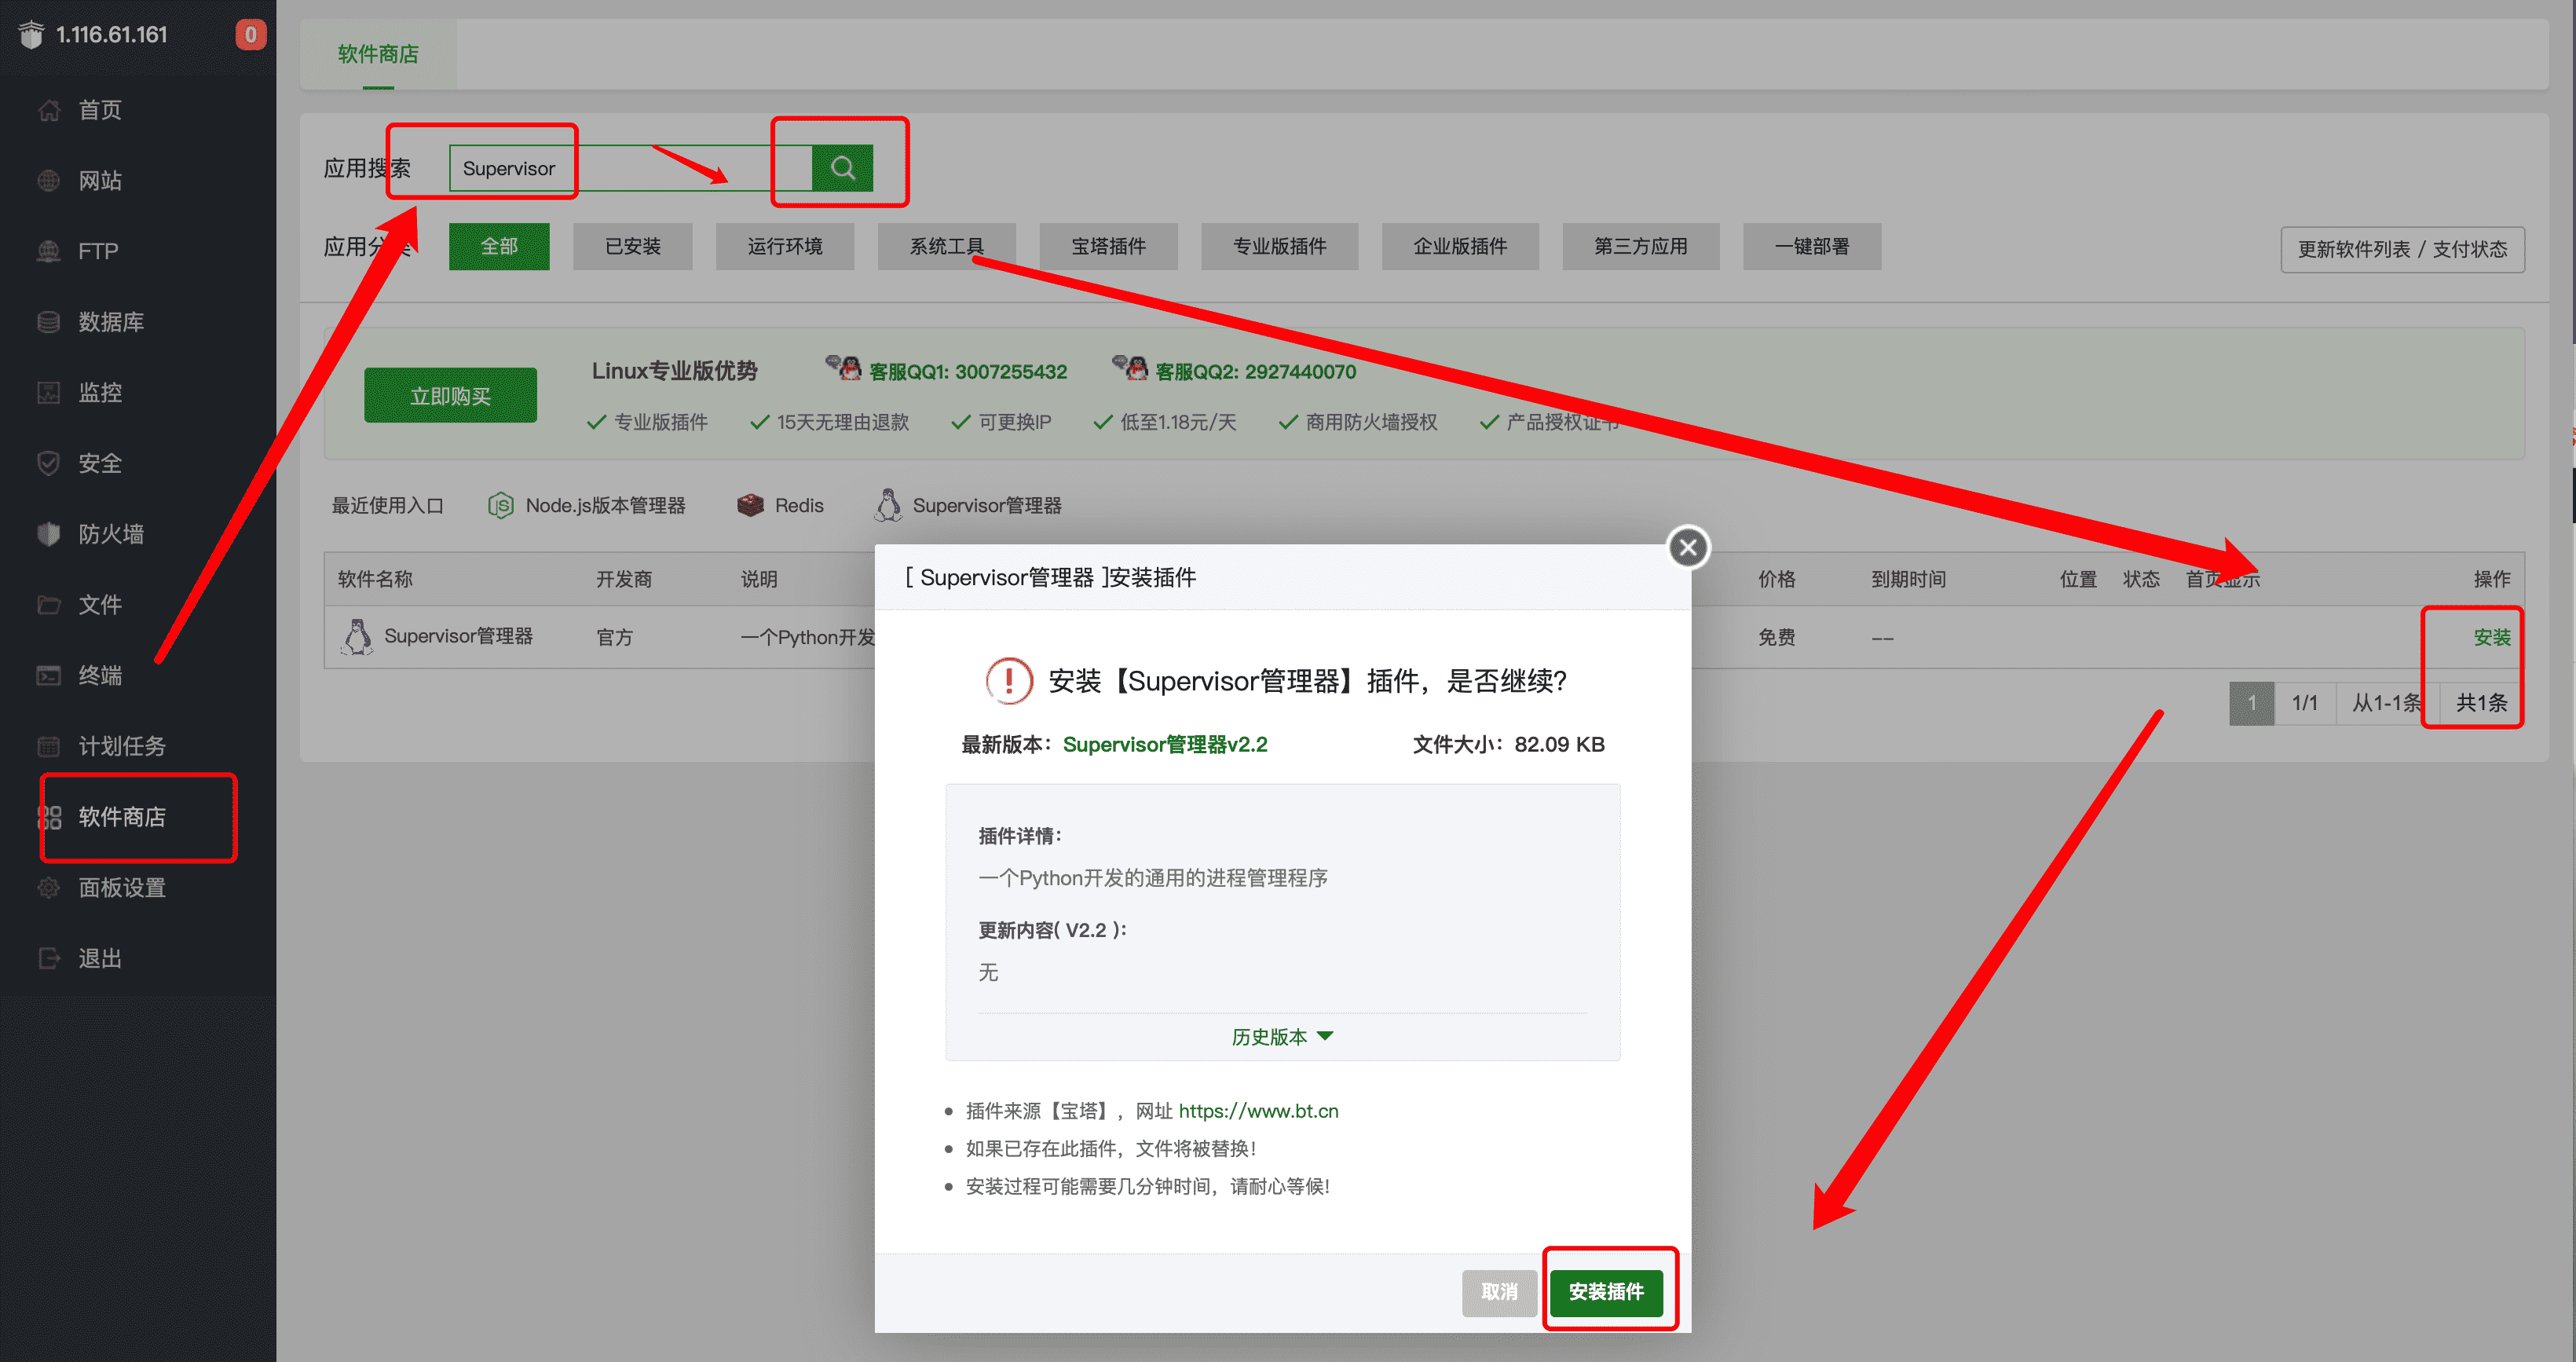Click the home icon beside 首页

[x=48, y=110]
